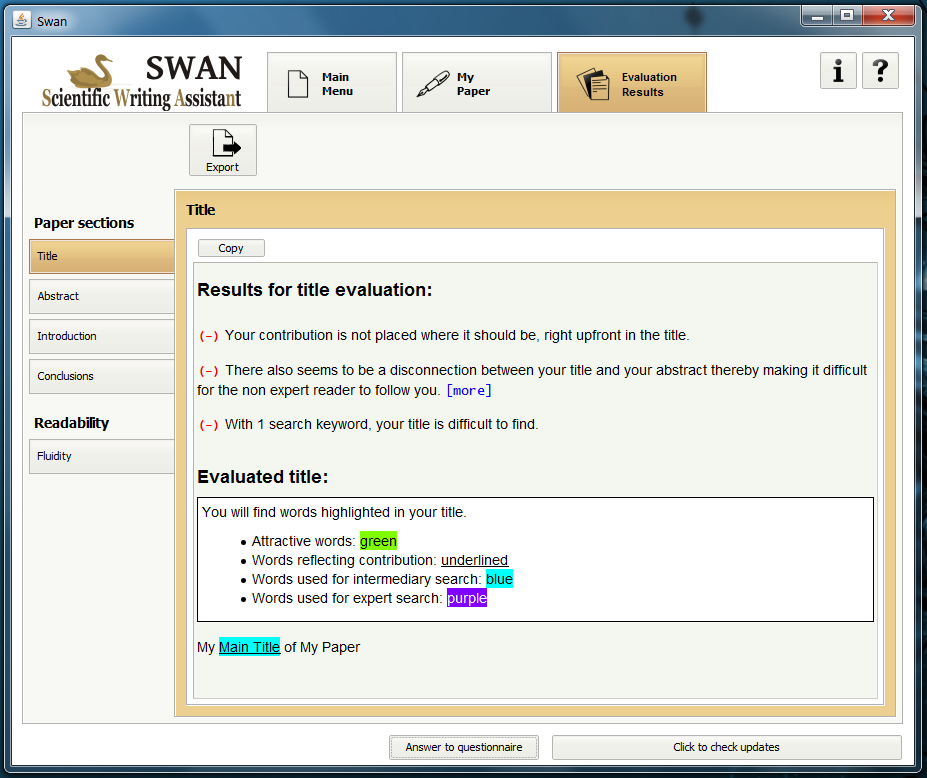Click the green attractive words sample
This screenshot has width=927, height=778.
[x=378, y=541]
